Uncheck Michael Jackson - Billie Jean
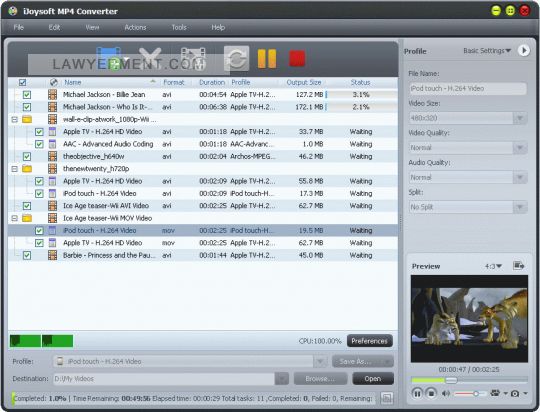The height and width of the screenshot is (412, 540). pyautogui.click(x=27, y=95)
